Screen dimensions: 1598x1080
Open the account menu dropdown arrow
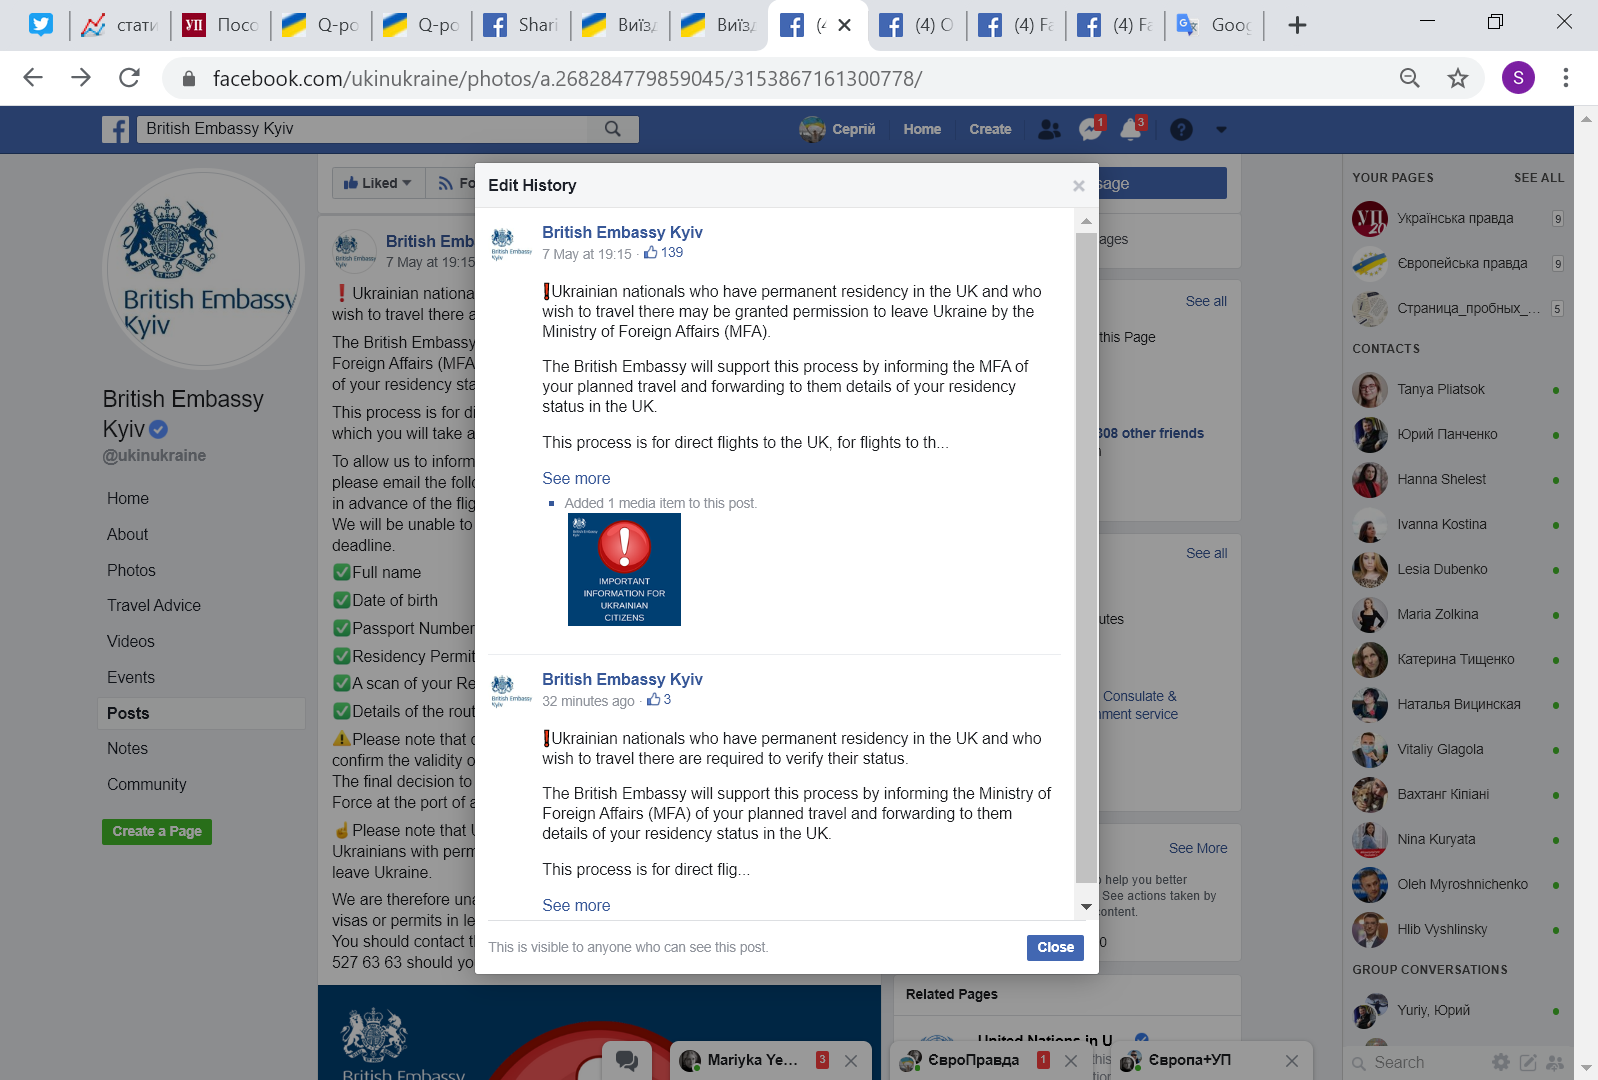1221,129
